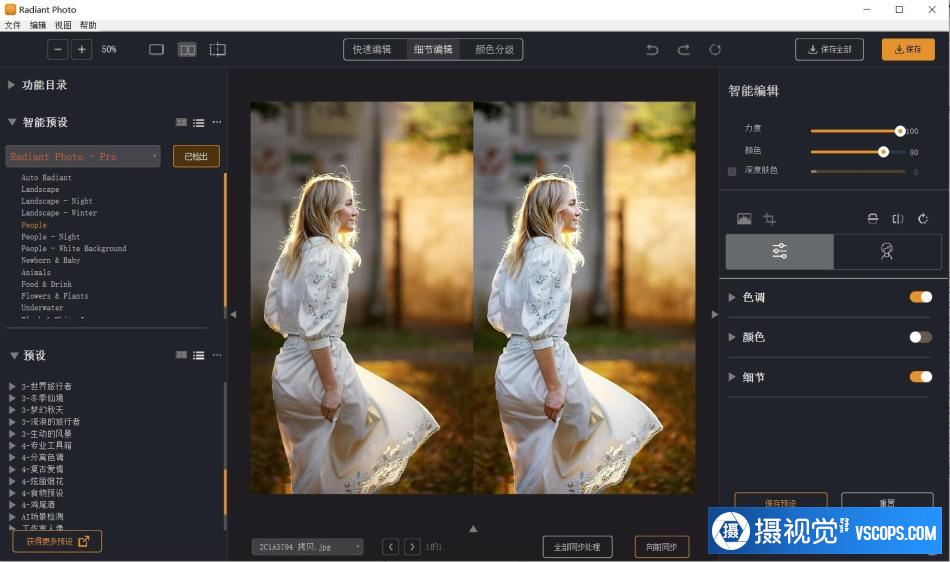Select the split before/after view icon

tap(218, 50)
